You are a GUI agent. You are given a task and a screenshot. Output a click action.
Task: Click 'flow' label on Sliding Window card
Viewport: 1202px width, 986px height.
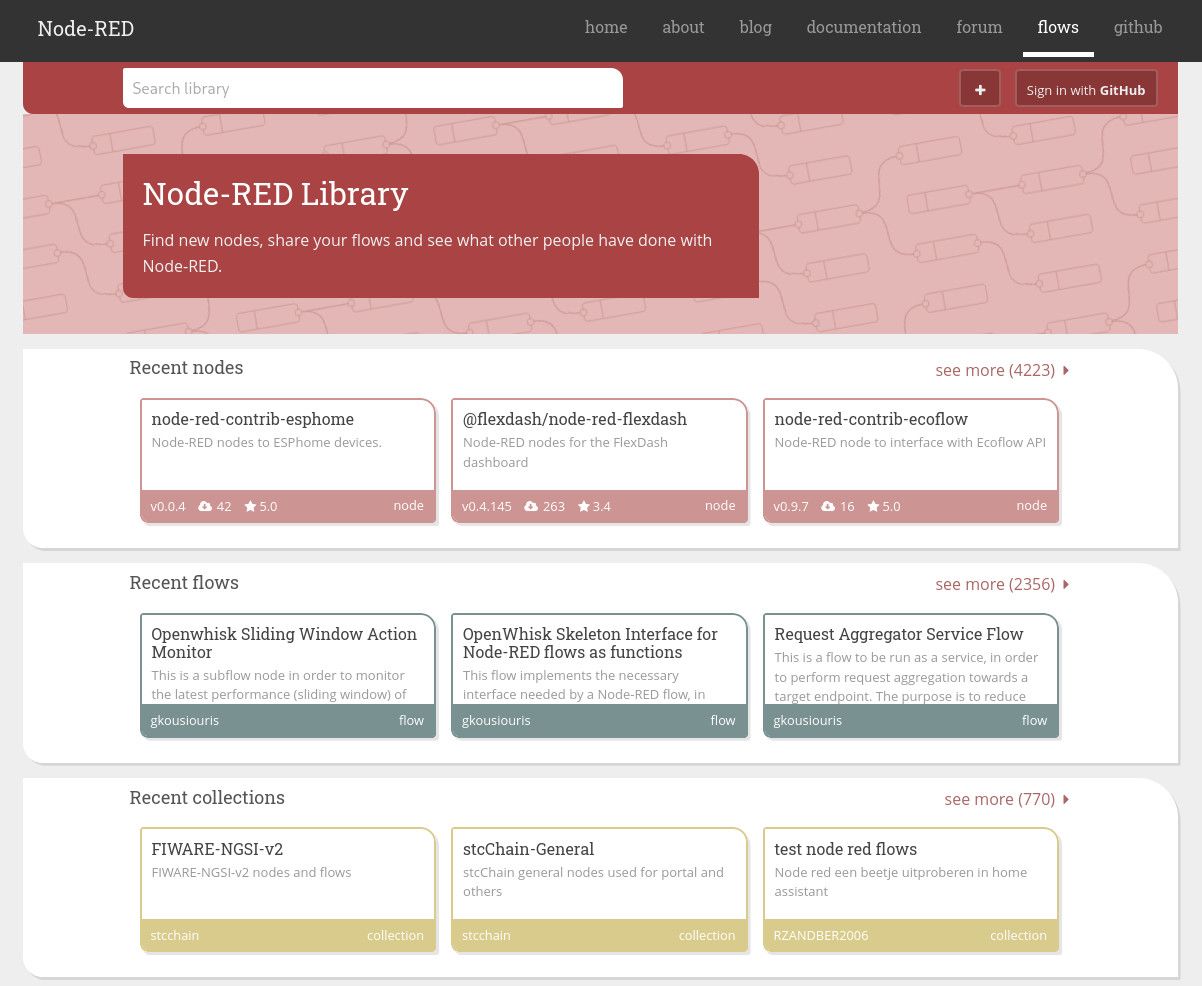[411, 721]
